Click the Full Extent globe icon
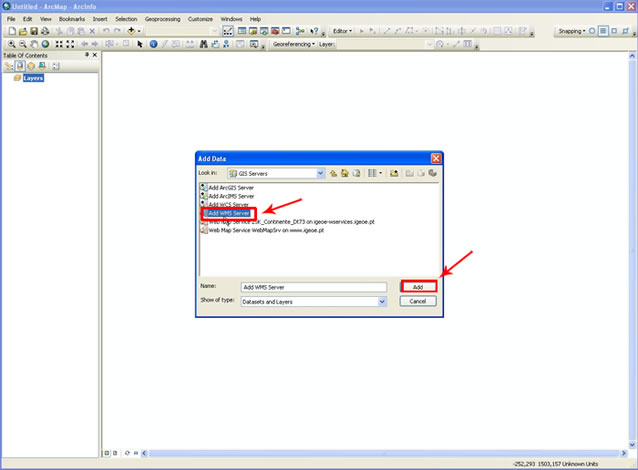 coord(45,44)
